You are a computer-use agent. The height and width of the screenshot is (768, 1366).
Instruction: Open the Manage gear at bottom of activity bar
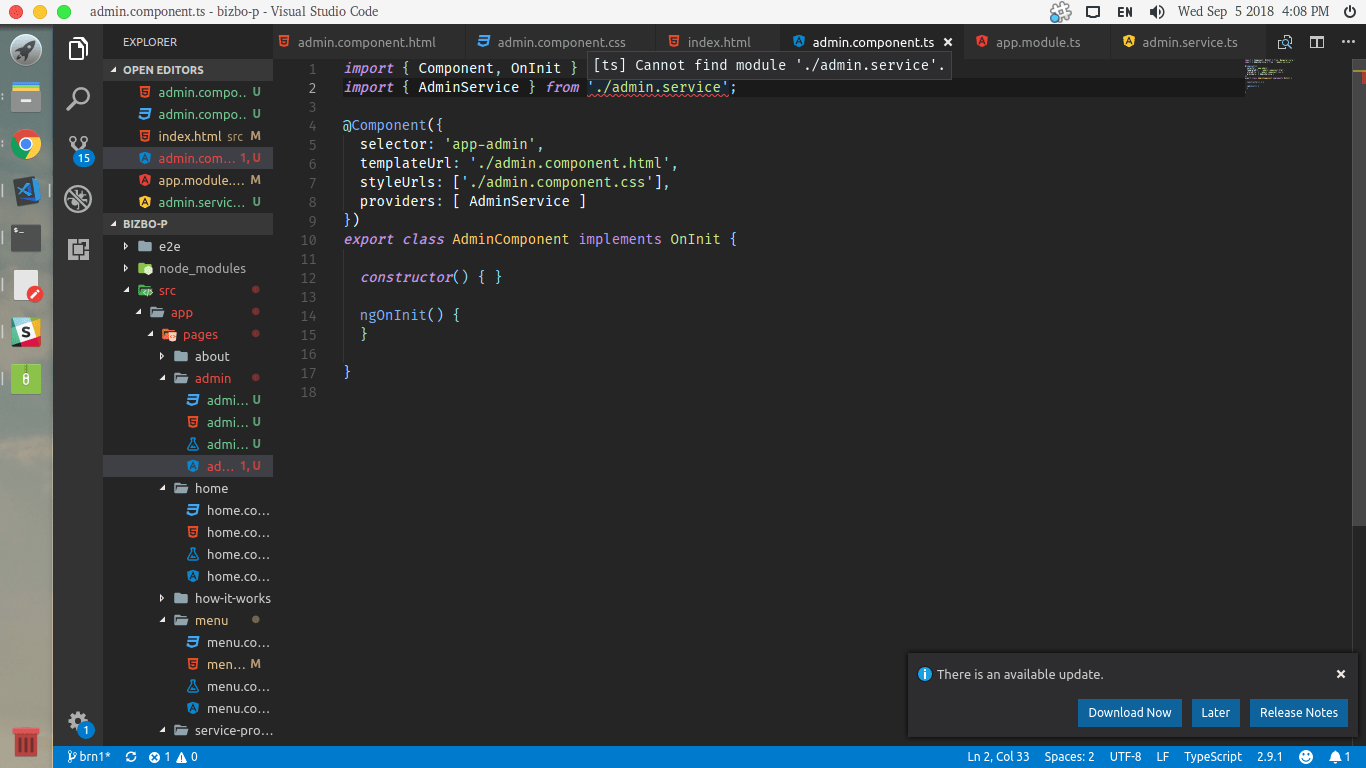coord(77,722)
